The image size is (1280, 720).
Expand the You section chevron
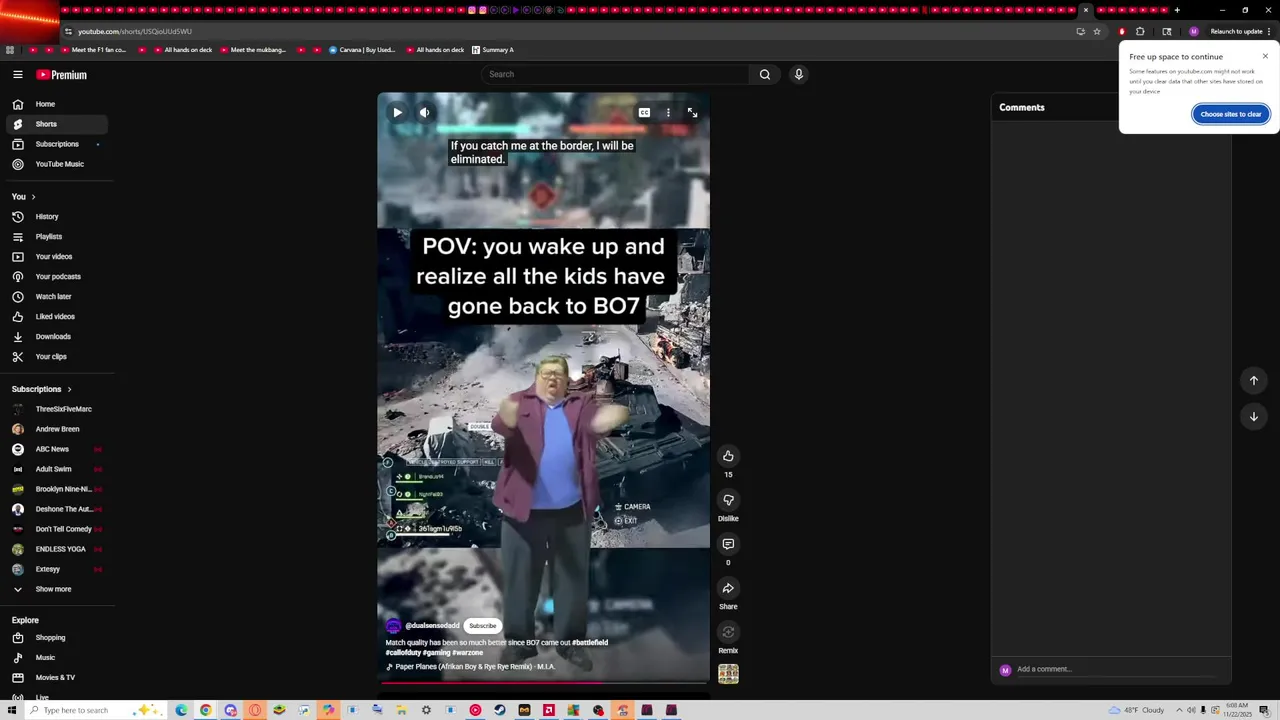[x=33, y=197]
